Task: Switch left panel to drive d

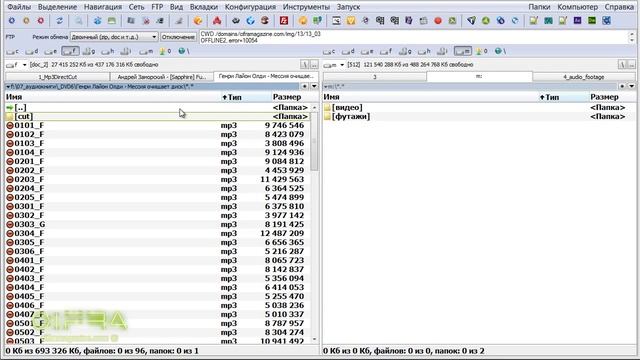Action: (x=32, y=51)
